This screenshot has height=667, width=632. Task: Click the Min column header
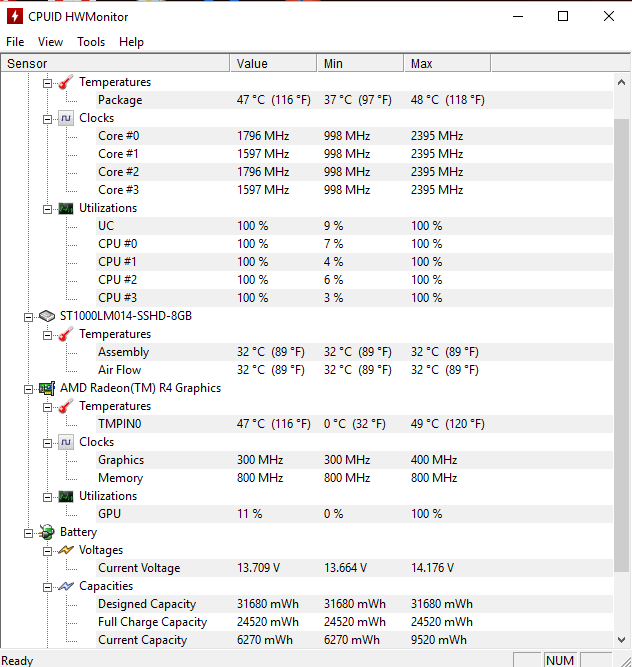pos(360,63)
